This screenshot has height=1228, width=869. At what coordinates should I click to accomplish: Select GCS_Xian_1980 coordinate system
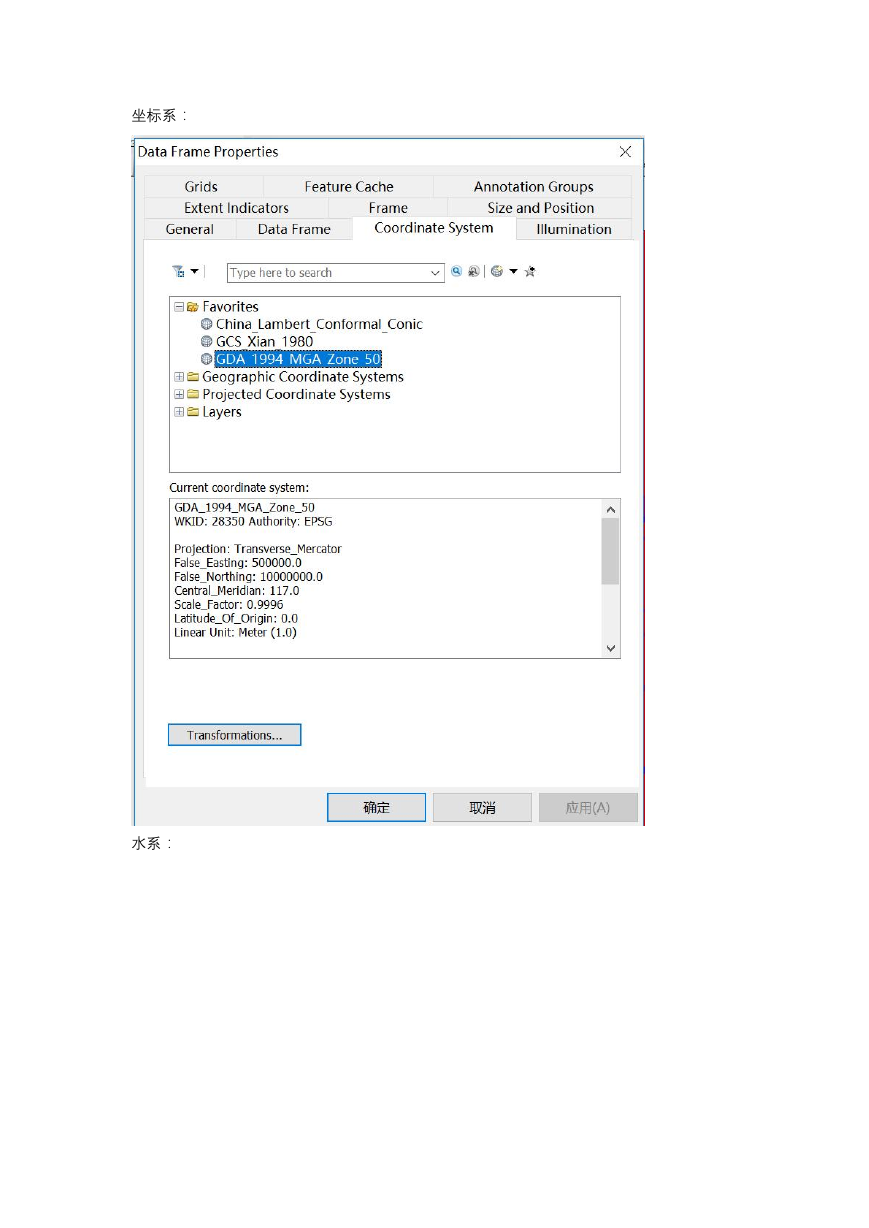(264, 341)
